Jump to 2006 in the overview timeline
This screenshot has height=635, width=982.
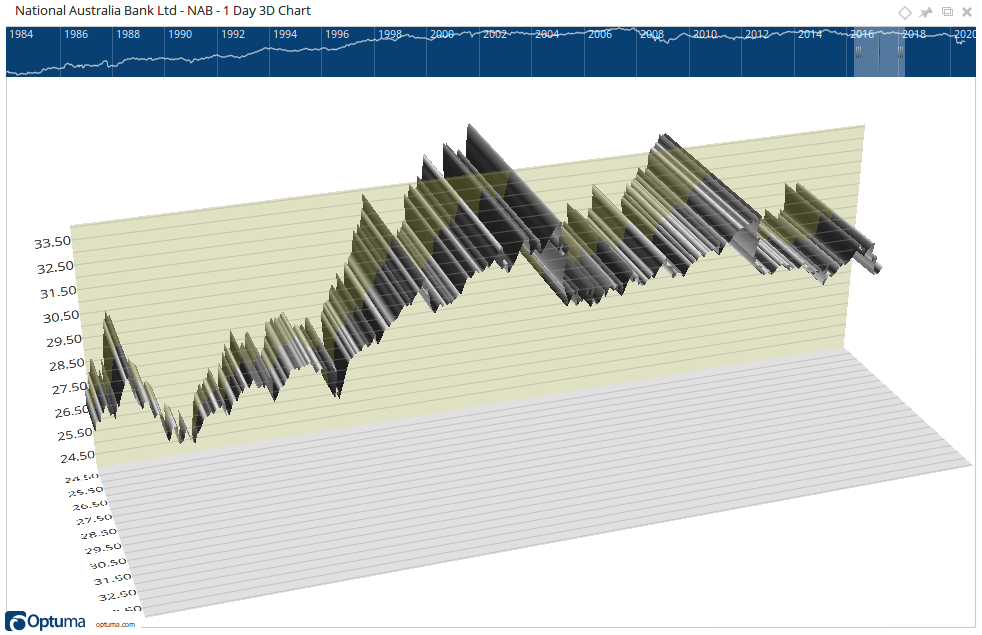coord(599,34)
